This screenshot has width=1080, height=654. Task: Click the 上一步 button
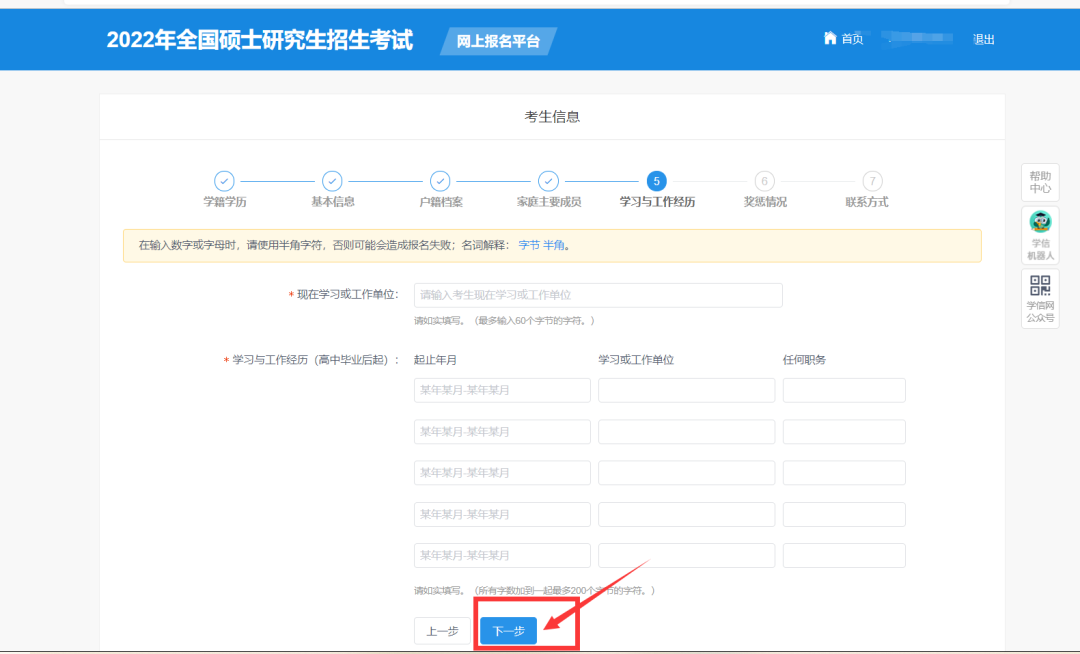[442, 631]
